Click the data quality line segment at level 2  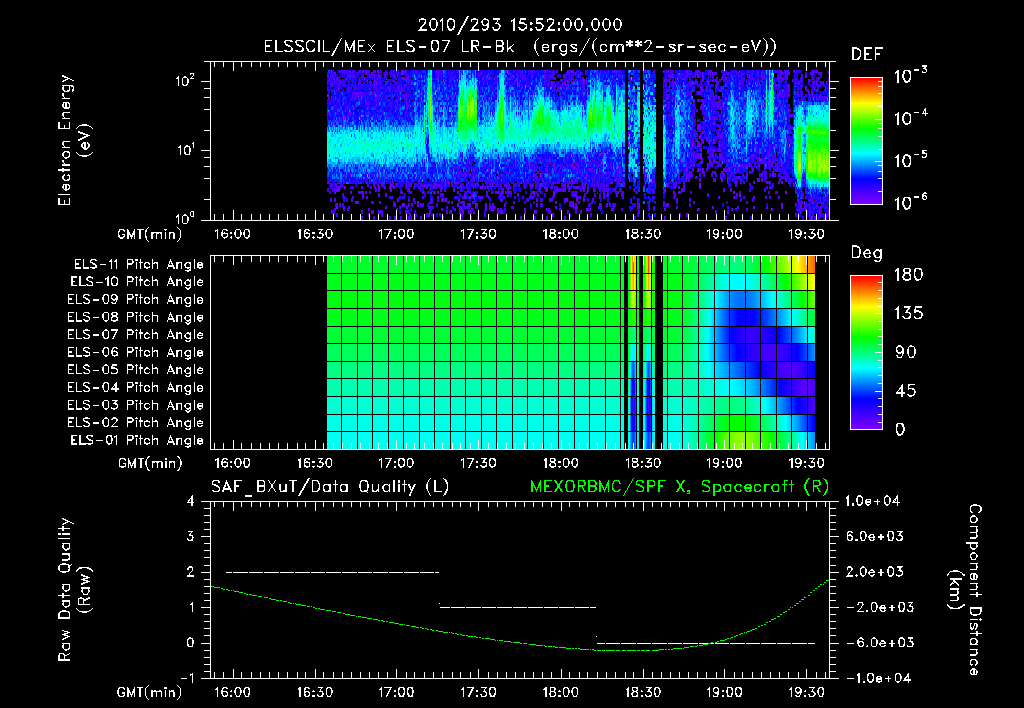pyautogui.click(x=332, y=572)
